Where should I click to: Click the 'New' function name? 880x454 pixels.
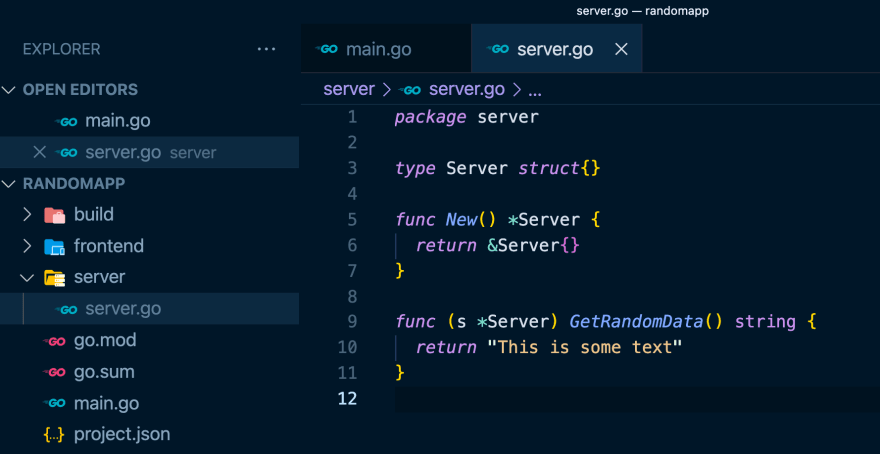click(461, 219)
